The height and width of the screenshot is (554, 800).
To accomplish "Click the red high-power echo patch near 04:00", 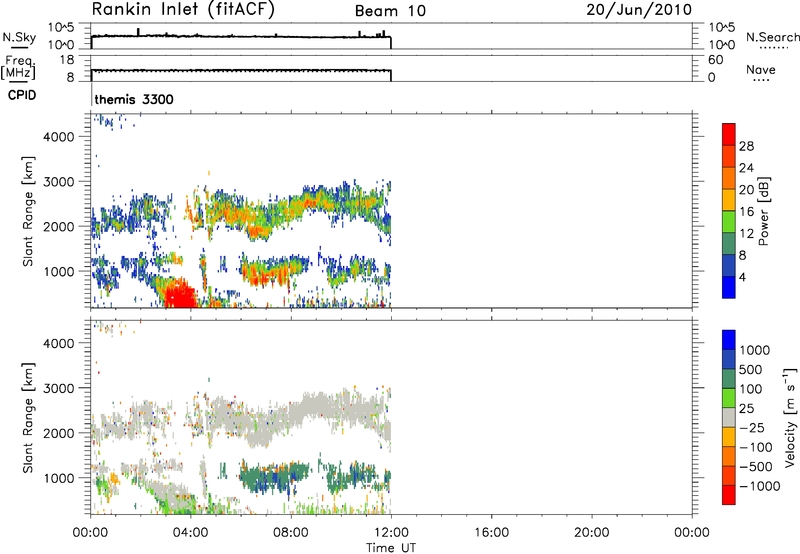I will (x=179, y=294).
